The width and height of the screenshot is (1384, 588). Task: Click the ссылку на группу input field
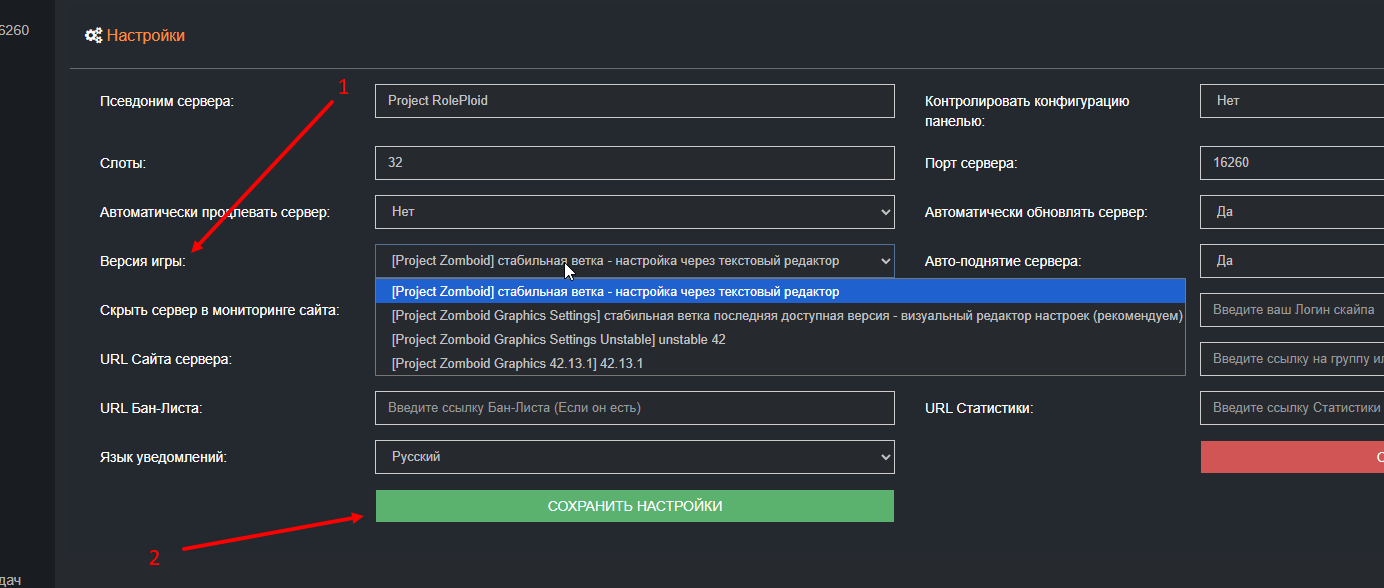pyautogui.click(x=1290, y=358)
